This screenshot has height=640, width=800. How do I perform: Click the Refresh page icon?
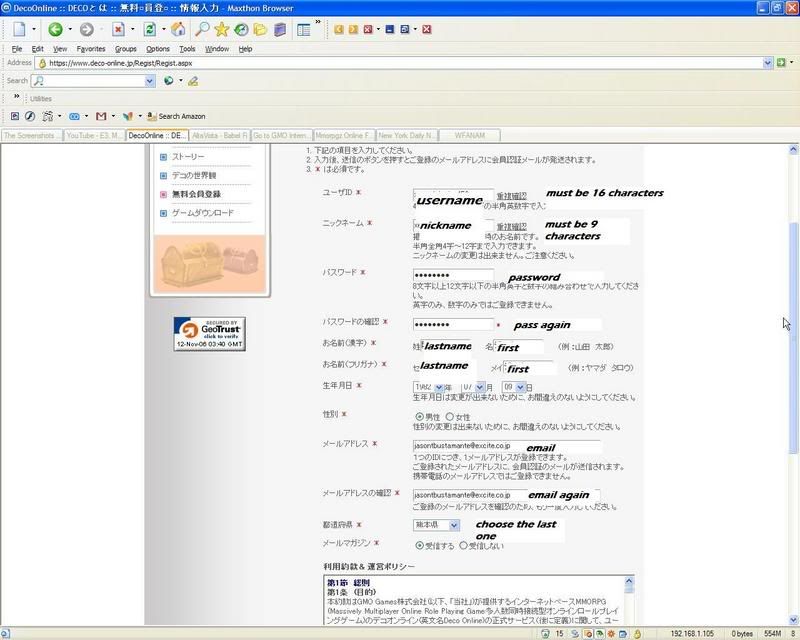coord(149,30)
